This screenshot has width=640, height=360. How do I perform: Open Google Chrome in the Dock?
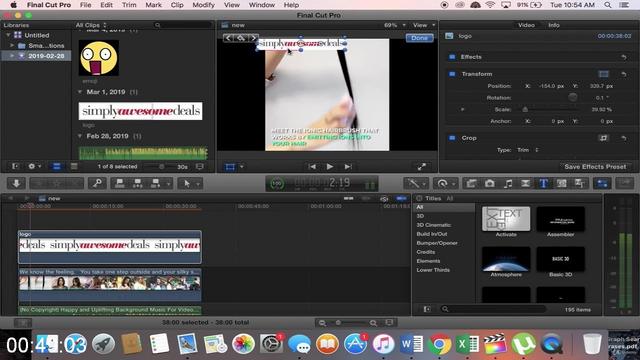(x=439, y=344)
